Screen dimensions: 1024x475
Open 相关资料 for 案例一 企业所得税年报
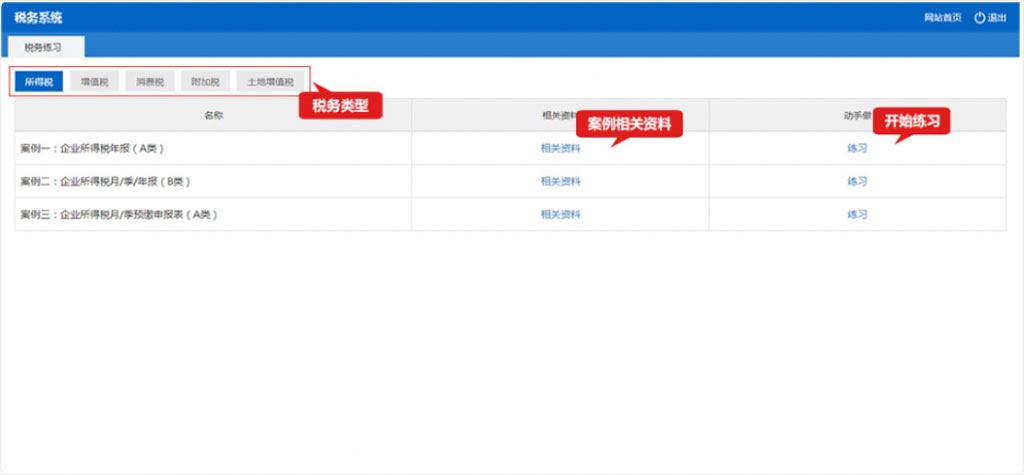(560, 148)
